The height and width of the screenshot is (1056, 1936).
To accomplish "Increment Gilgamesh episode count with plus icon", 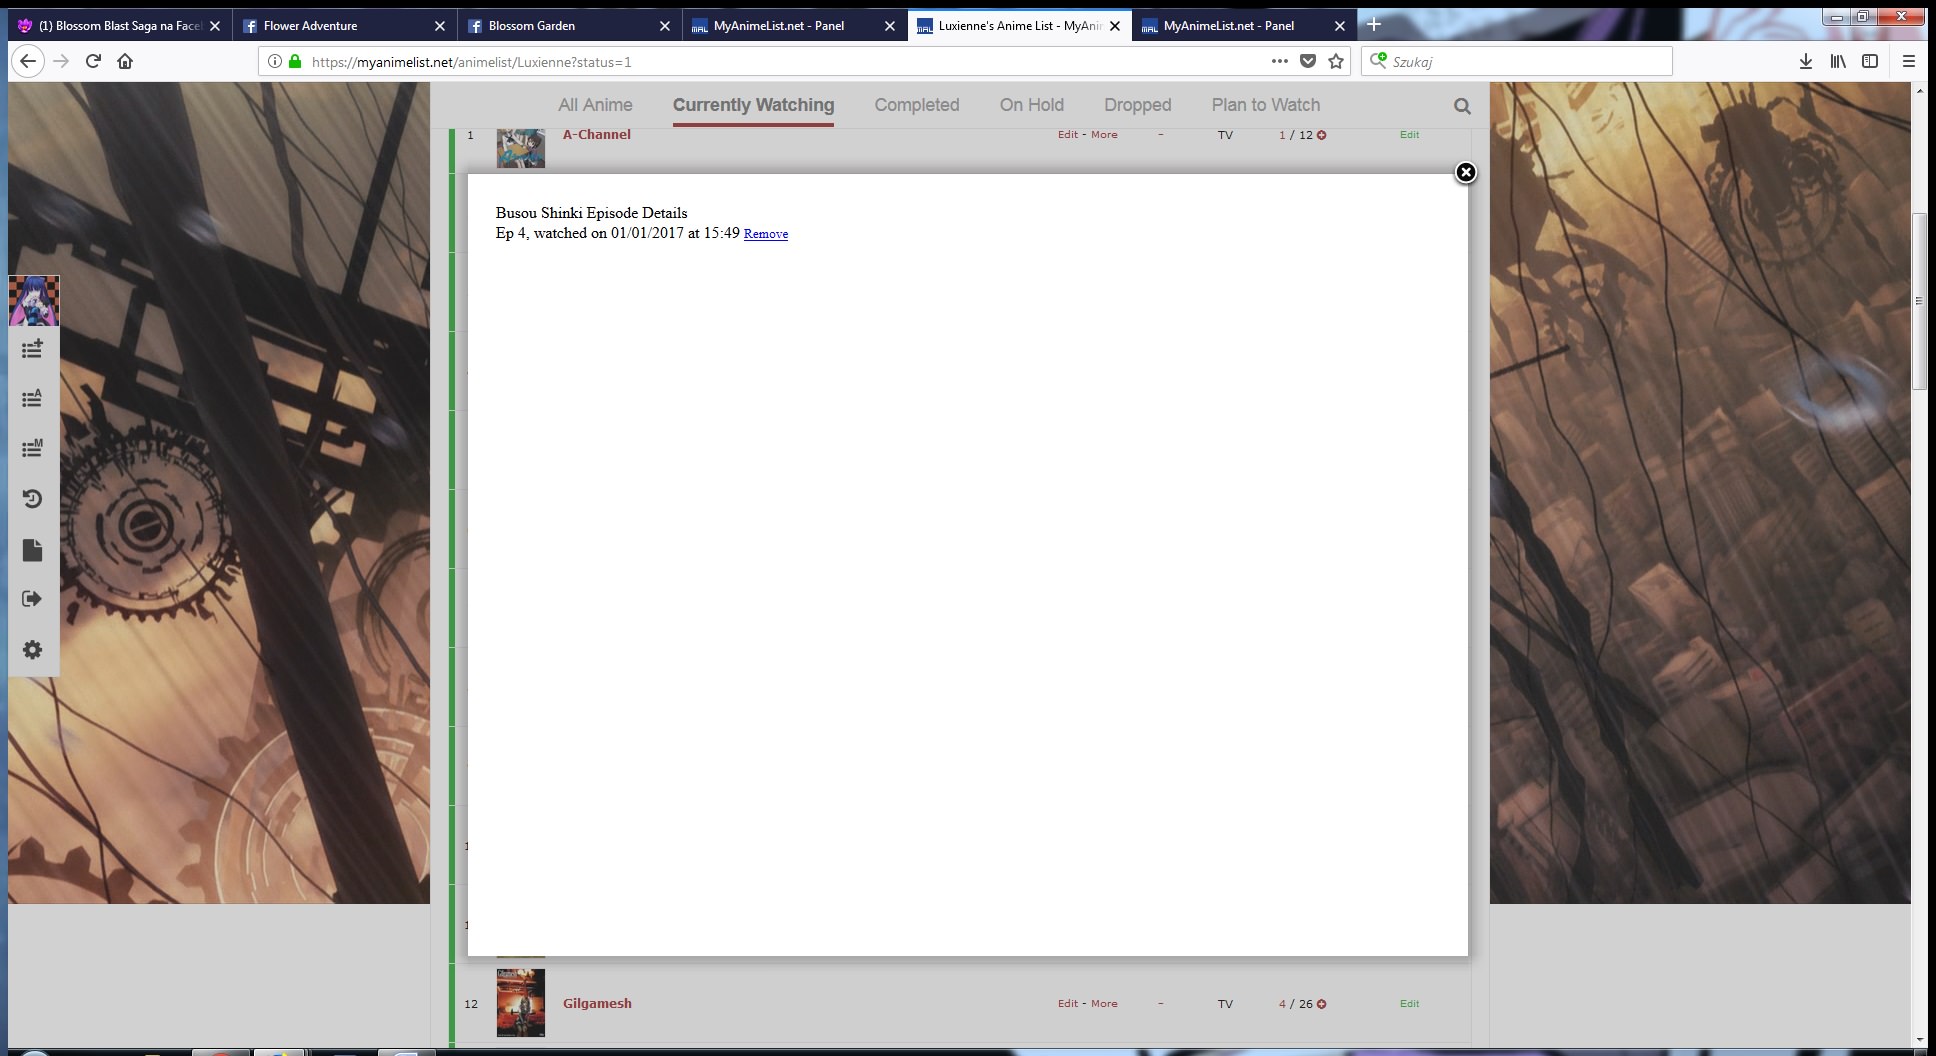I will click(1321, 1004).
